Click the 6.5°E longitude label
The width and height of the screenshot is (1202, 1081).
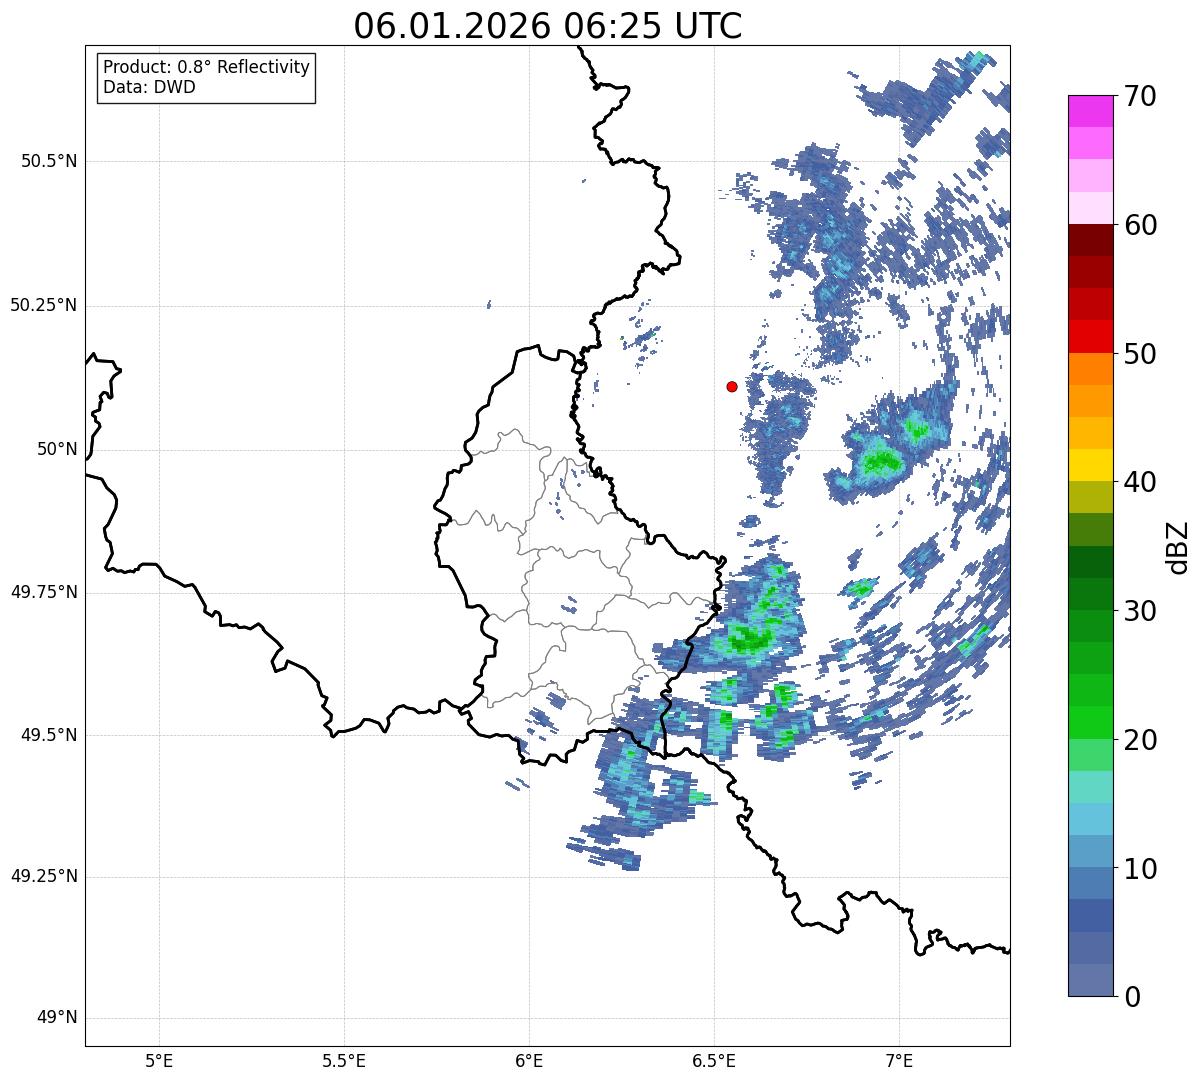pos(714,1060)
